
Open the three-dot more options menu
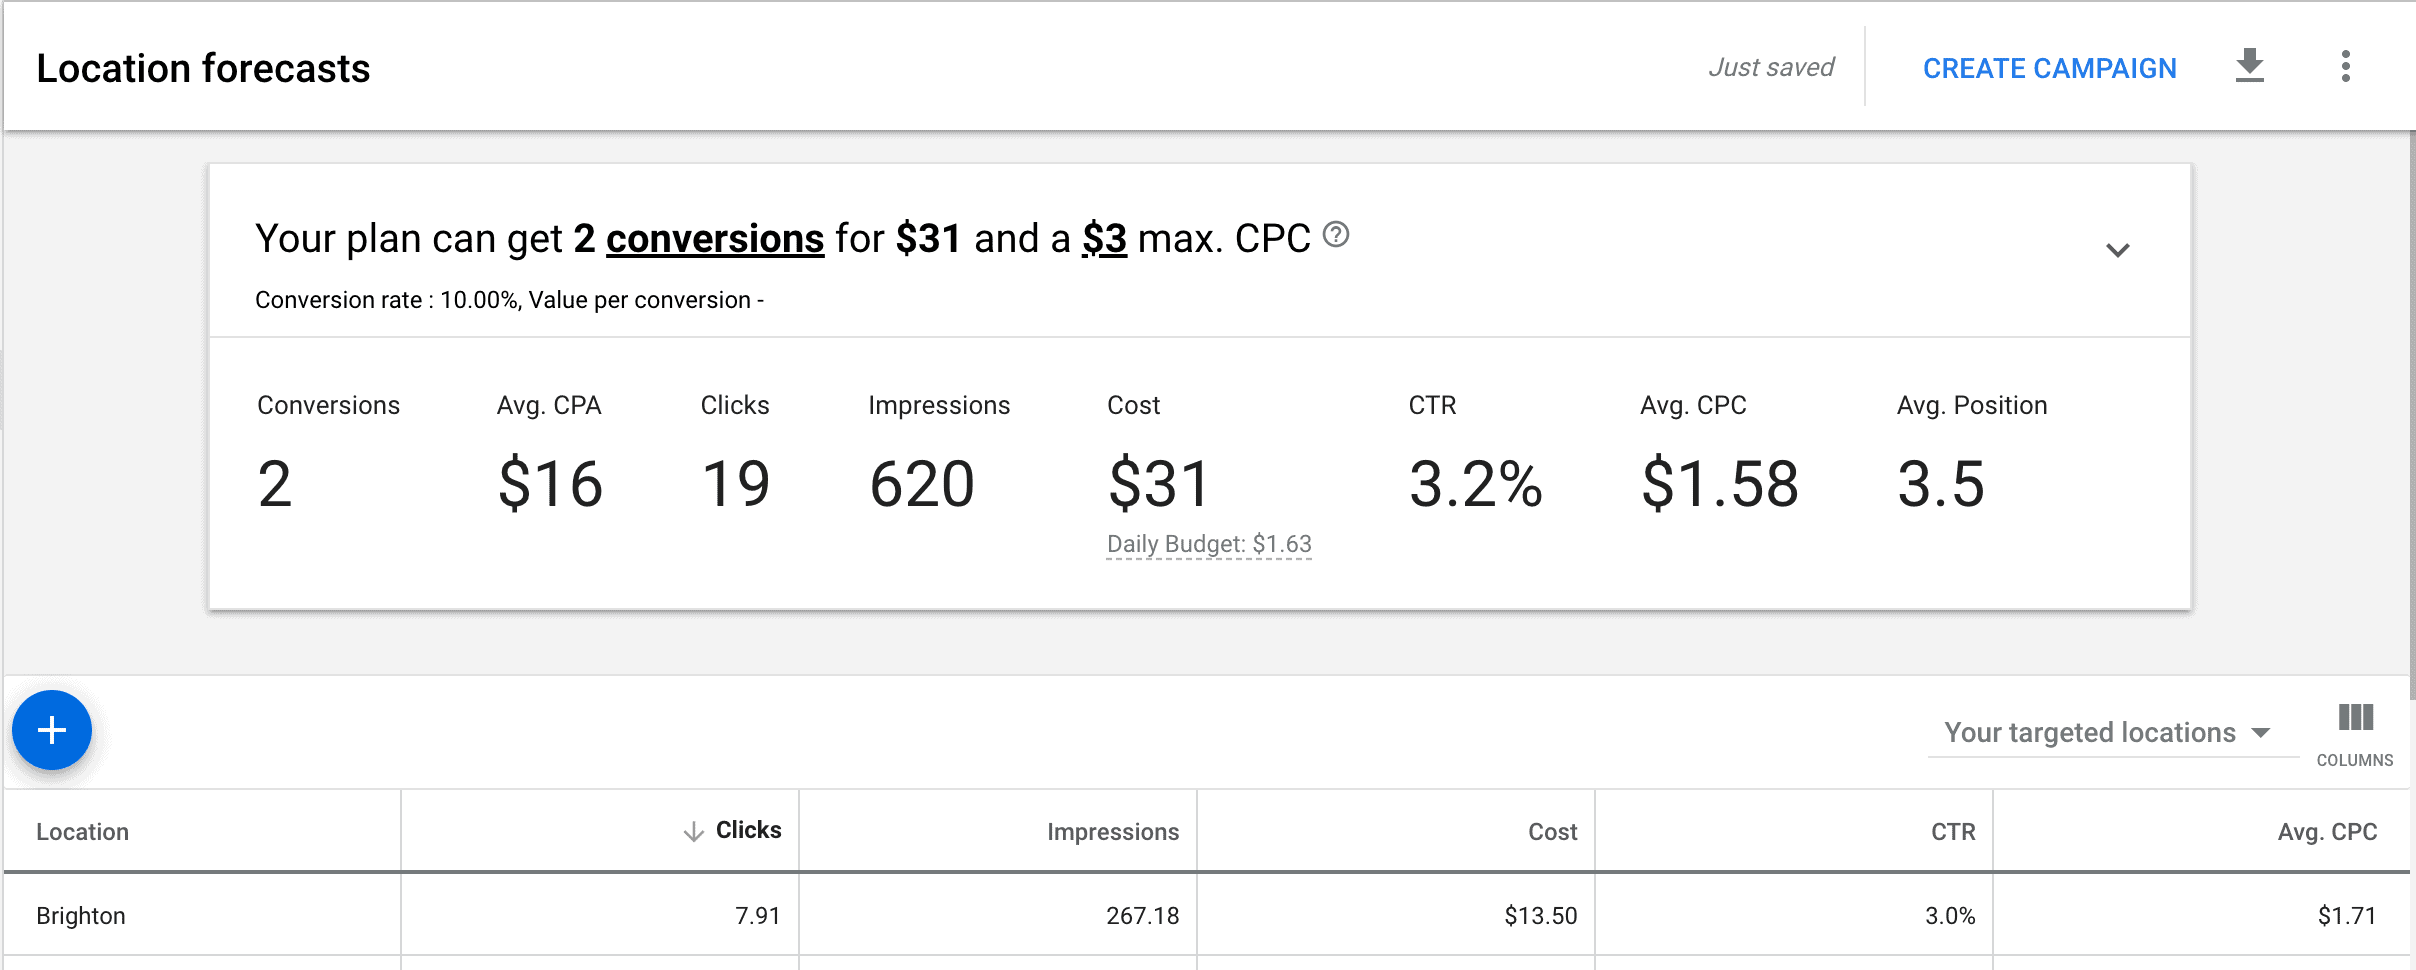click(2345, 66)
